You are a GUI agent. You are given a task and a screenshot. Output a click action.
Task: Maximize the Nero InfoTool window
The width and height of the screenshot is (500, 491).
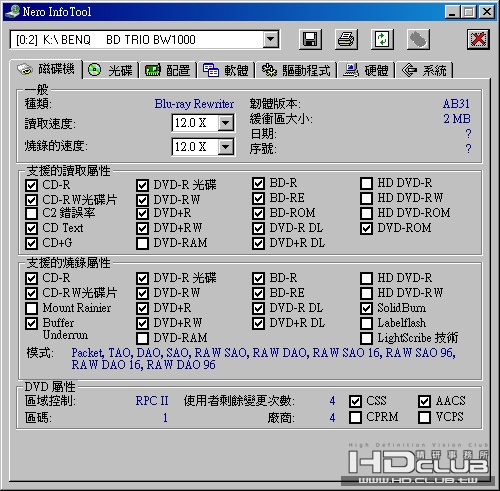(x=468, y=12)
